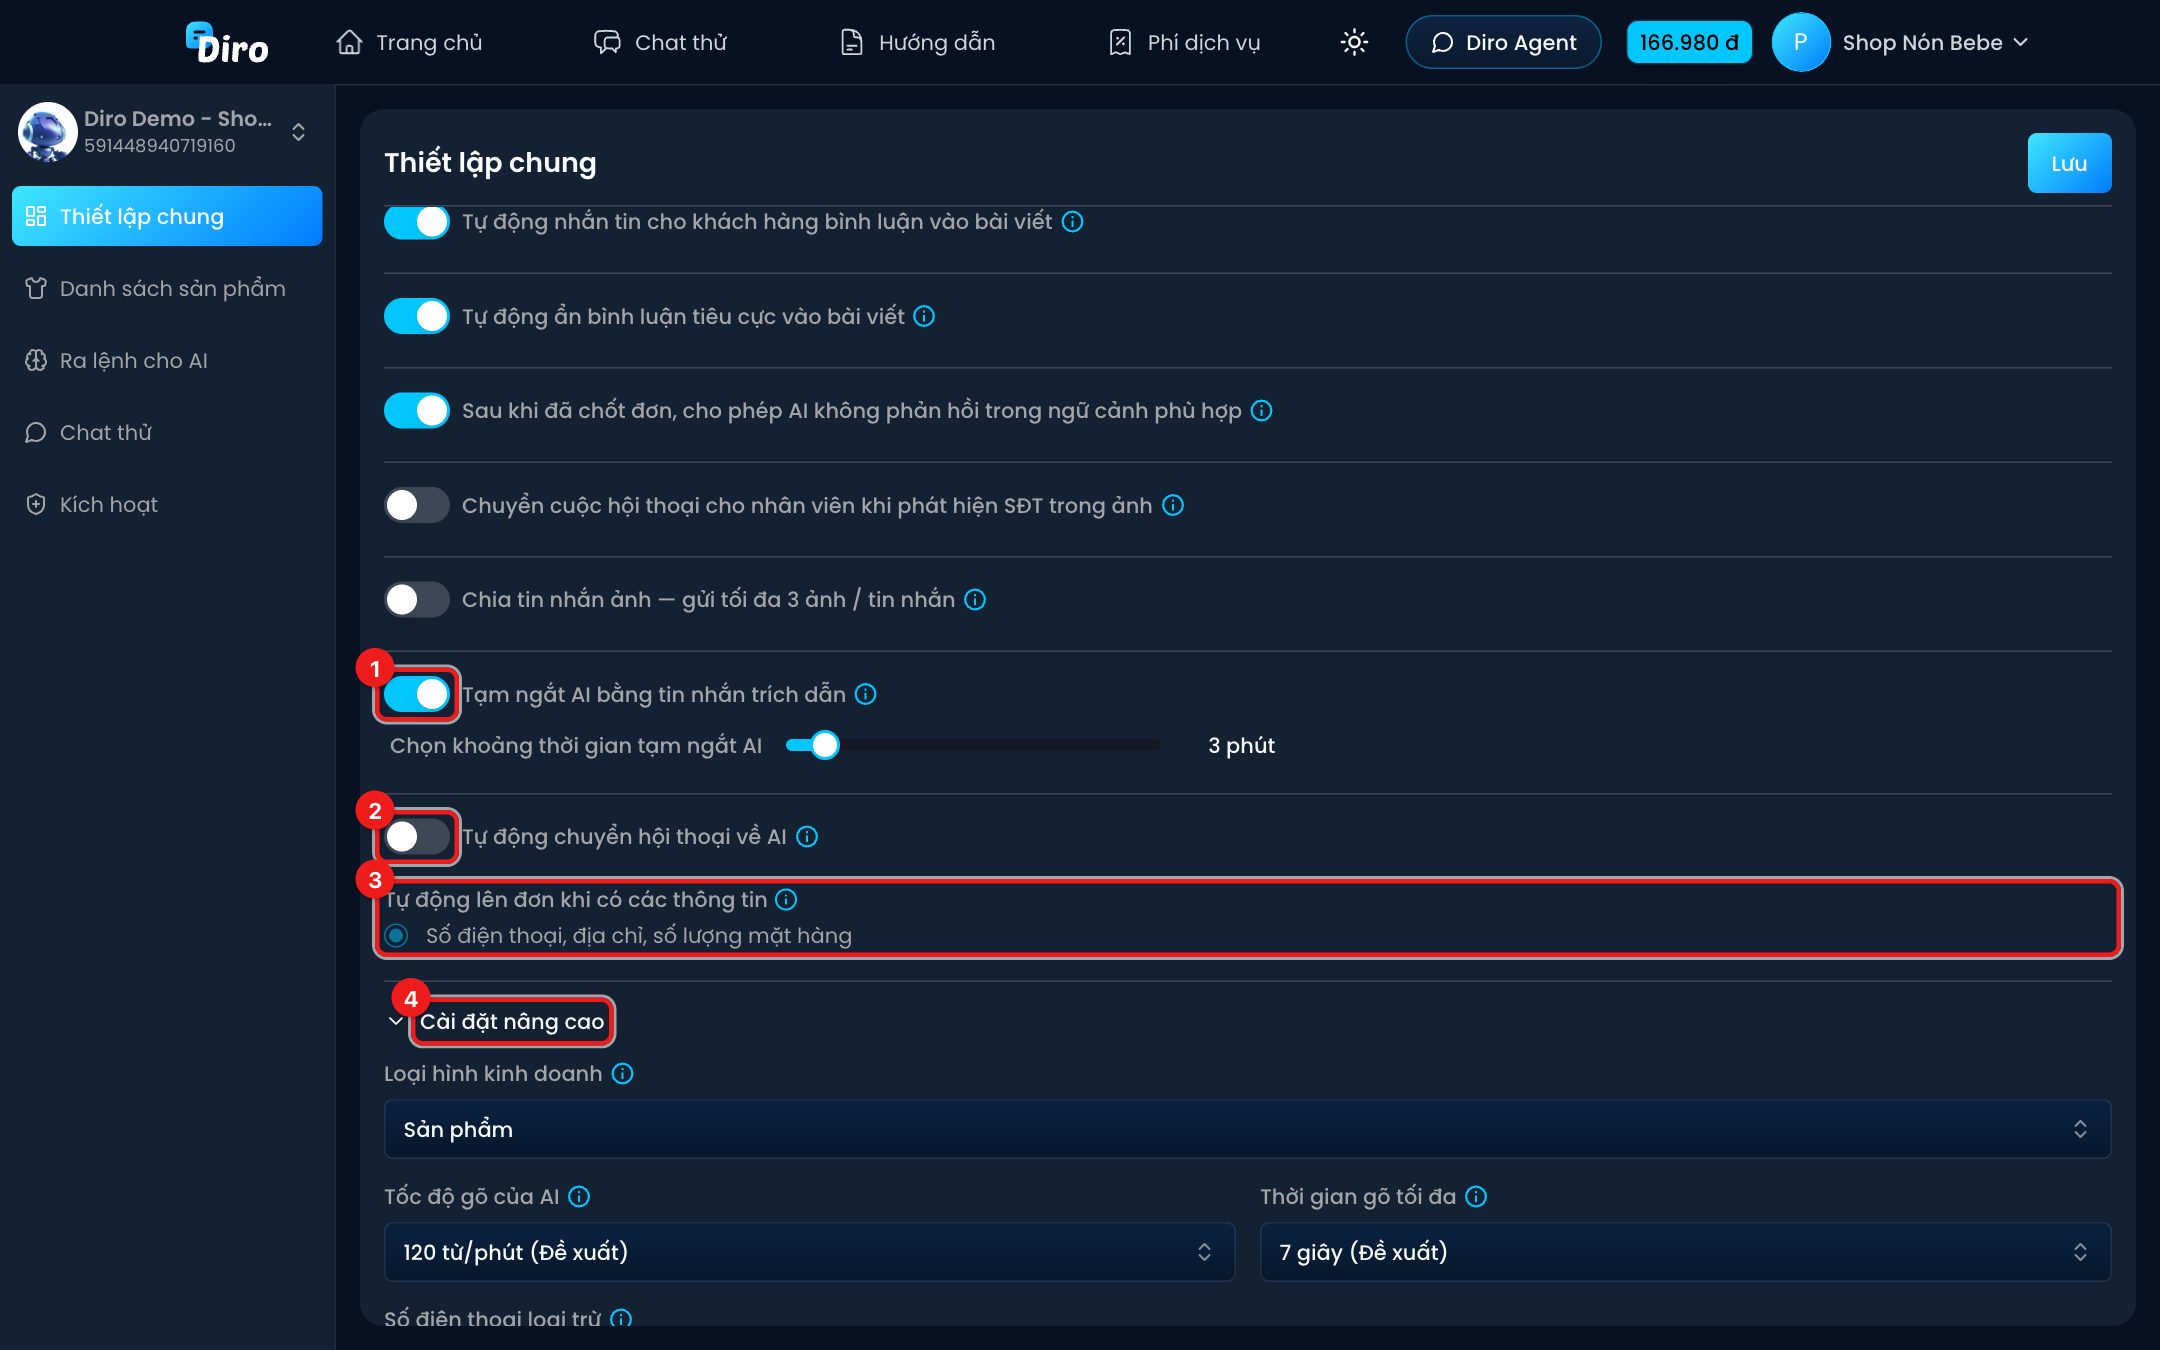This screenshot has height=1350, width=2160.
Task: Toggle the light/dark theme sun icon
Action: coord(1354,42)
